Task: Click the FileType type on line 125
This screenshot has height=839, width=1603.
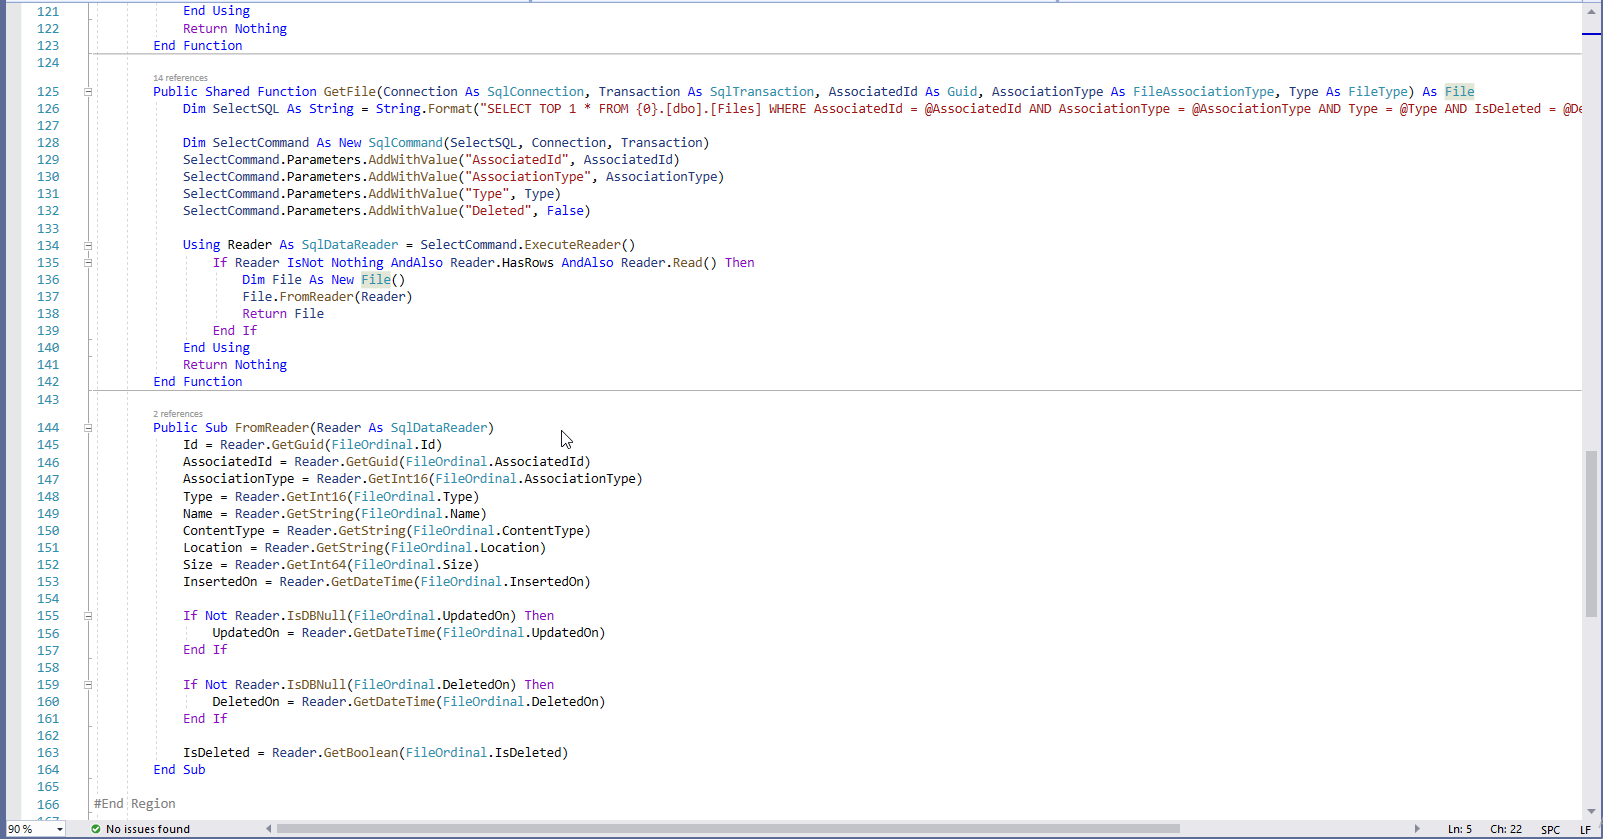Action: pyautogui.click(x=1377, y=92)
